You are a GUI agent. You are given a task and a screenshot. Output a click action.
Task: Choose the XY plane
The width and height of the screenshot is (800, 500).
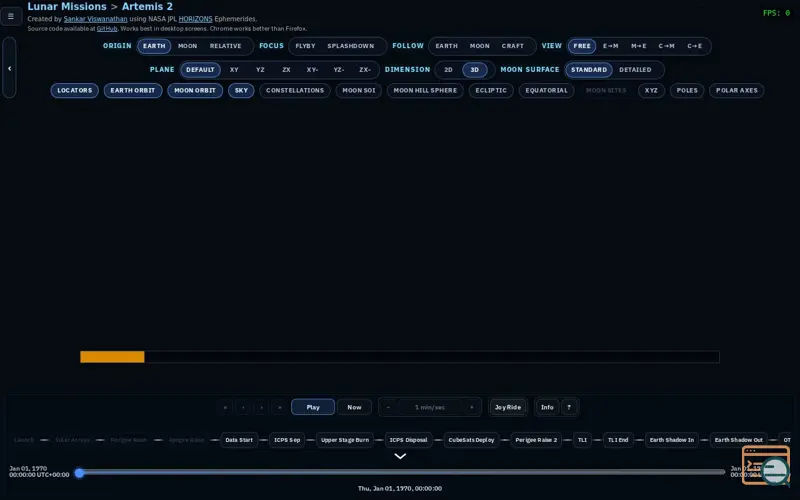tap(234, 69)
